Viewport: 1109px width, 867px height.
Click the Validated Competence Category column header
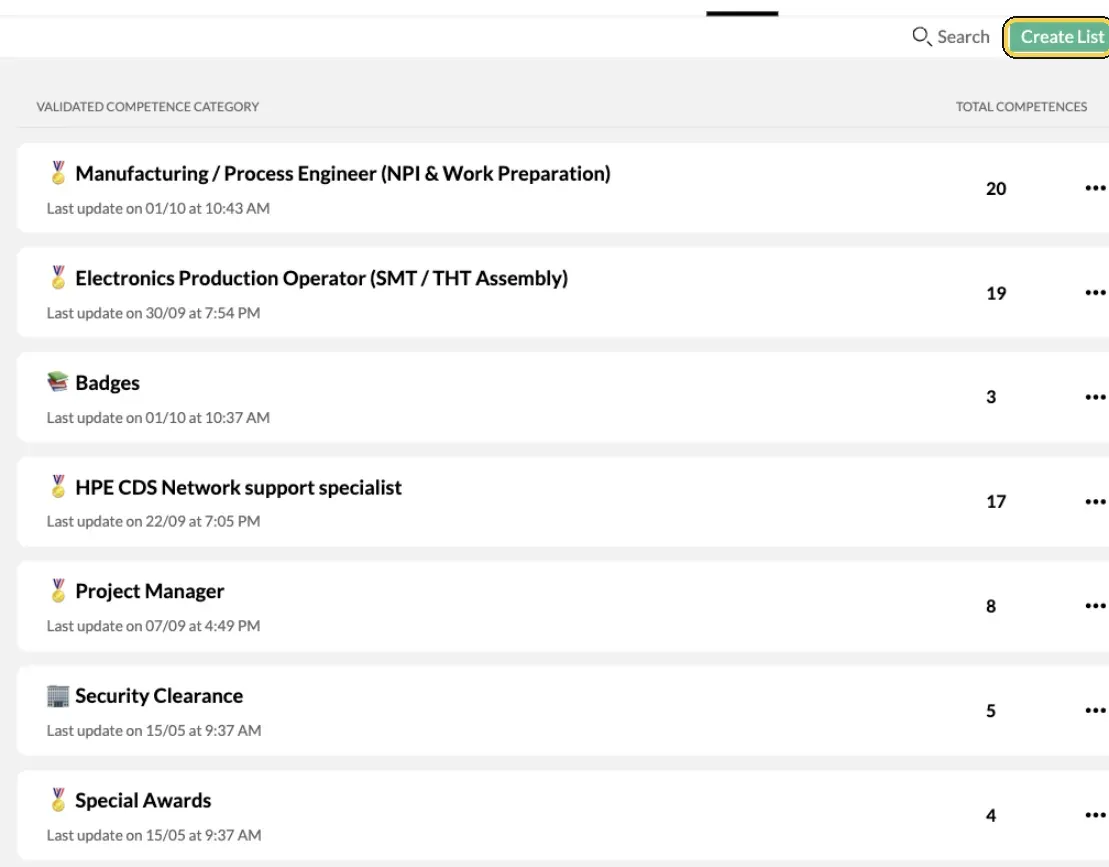148,107
